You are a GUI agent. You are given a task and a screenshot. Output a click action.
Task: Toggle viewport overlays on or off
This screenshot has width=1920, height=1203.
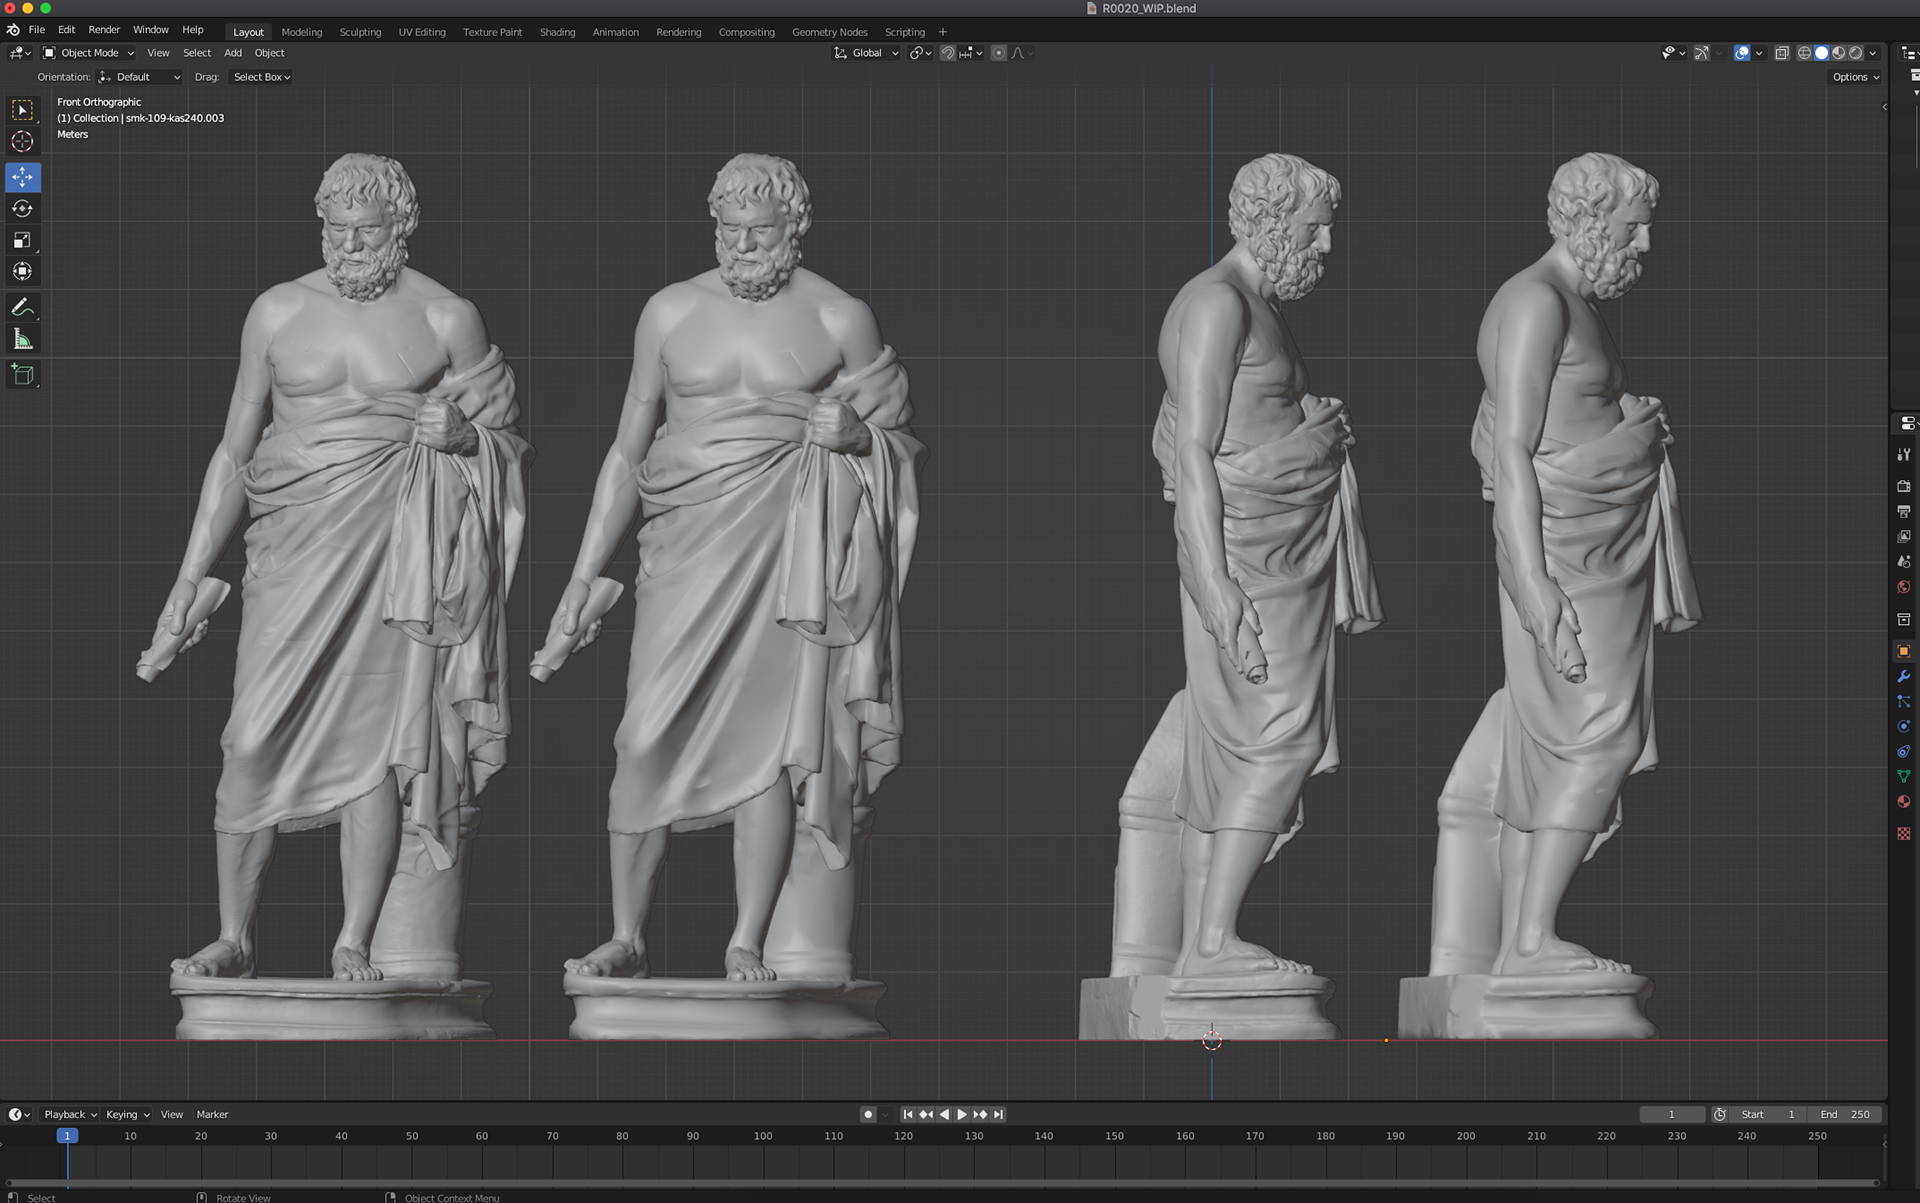(x=1742, y=53)
